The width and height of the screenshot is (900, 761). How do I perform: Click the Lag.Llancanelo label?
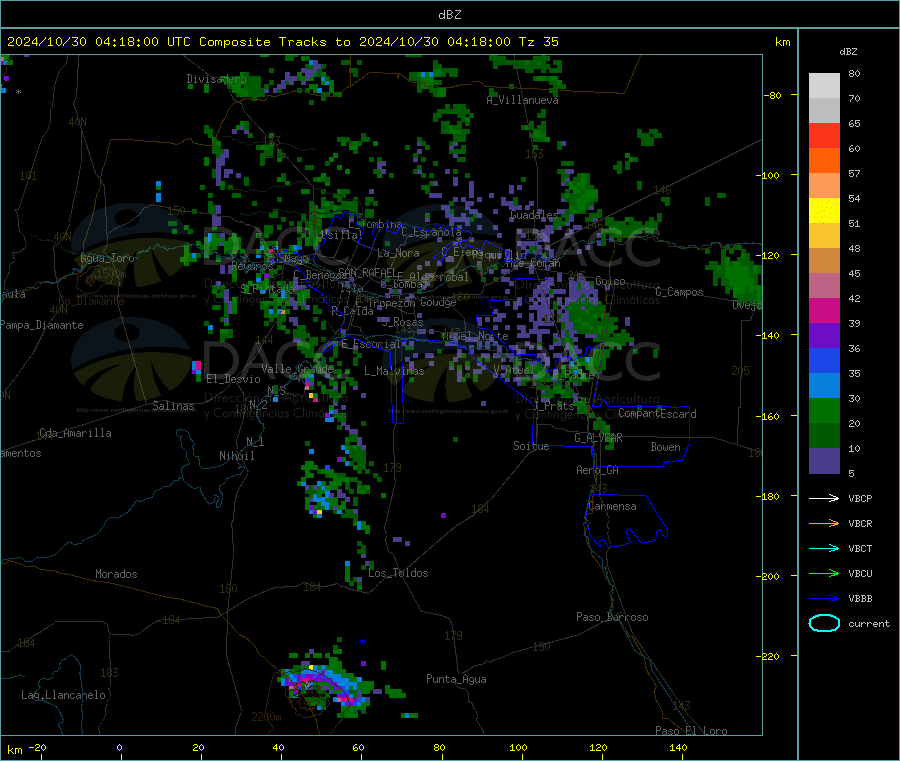tap(63, 695)
